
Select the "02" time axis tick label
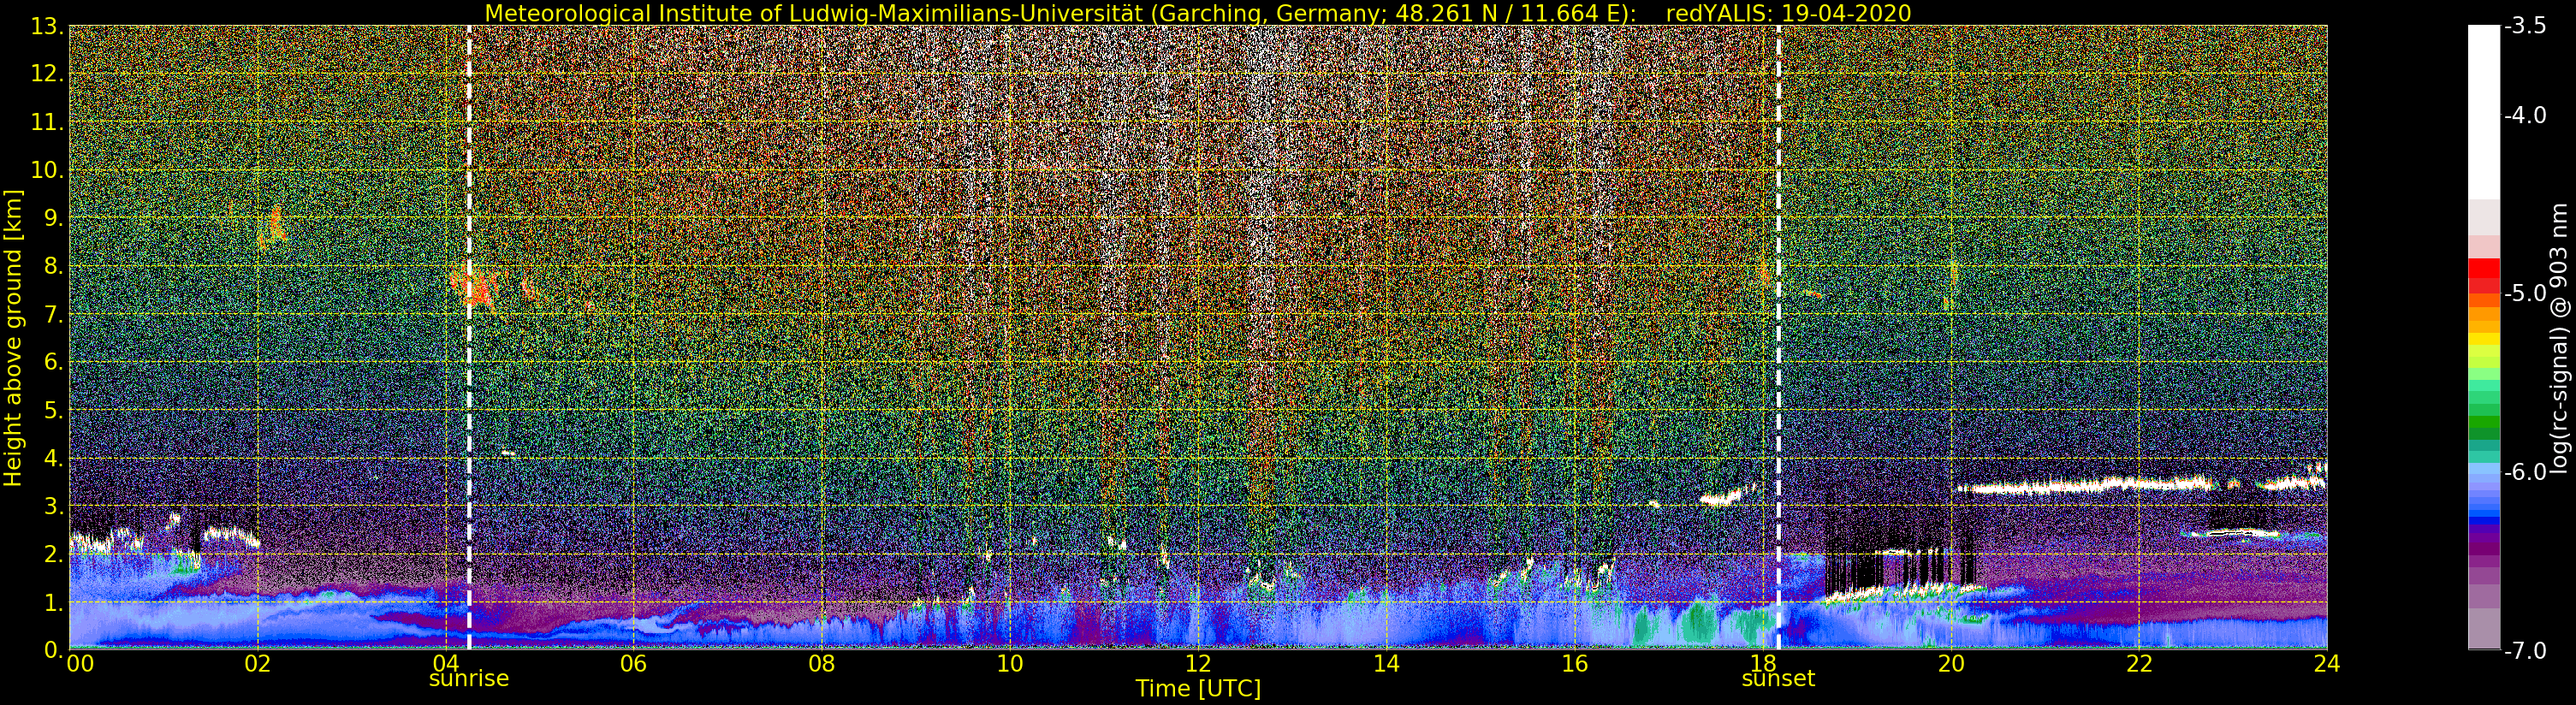257,663
